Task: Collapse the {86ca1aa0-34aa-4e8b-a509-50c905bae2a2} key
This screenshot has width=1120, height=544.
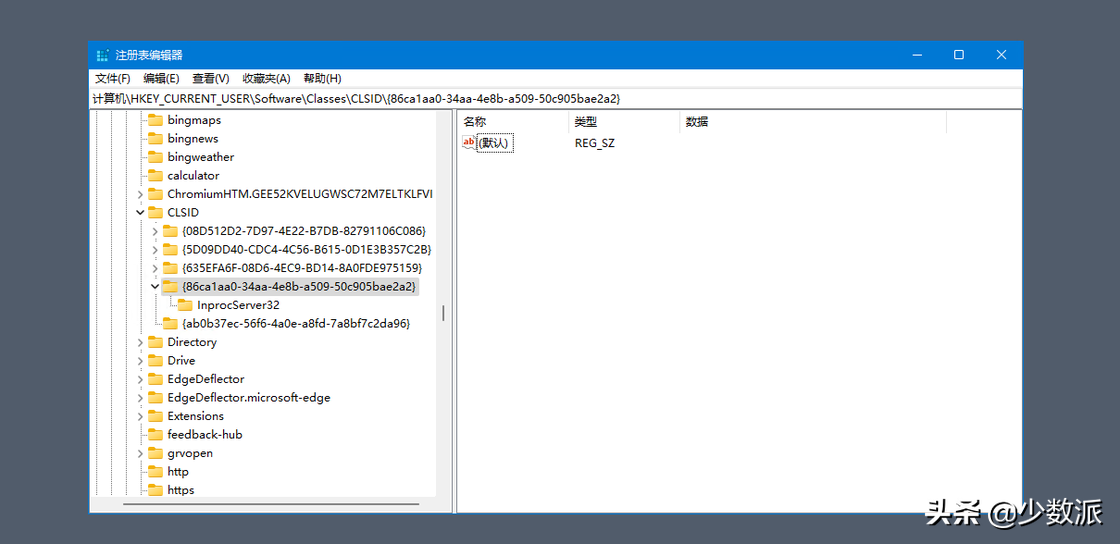Action: [x=155, y=286]
